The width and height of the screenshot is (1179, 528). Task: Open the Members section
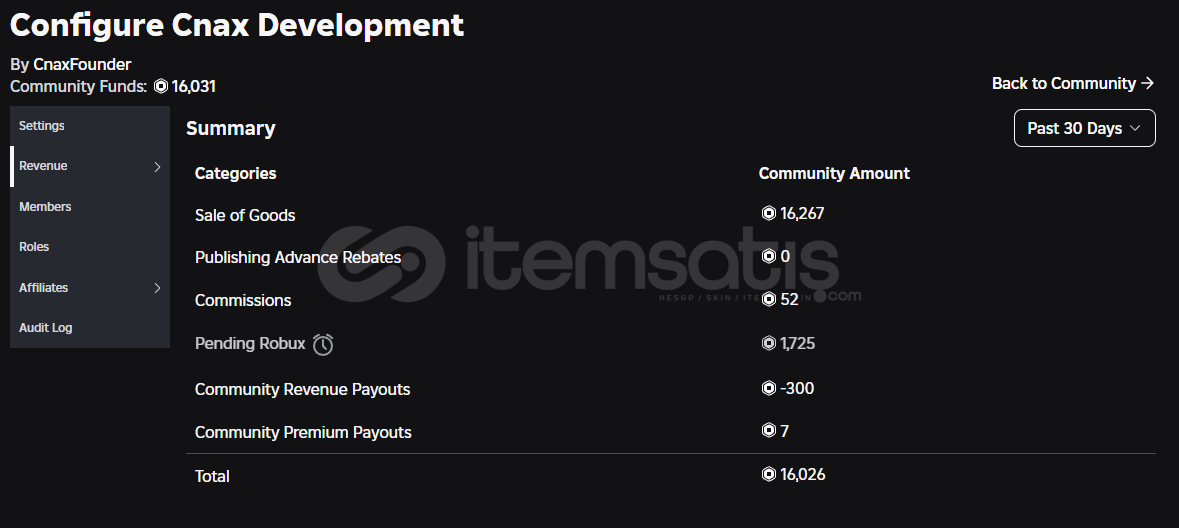point(89,207)
